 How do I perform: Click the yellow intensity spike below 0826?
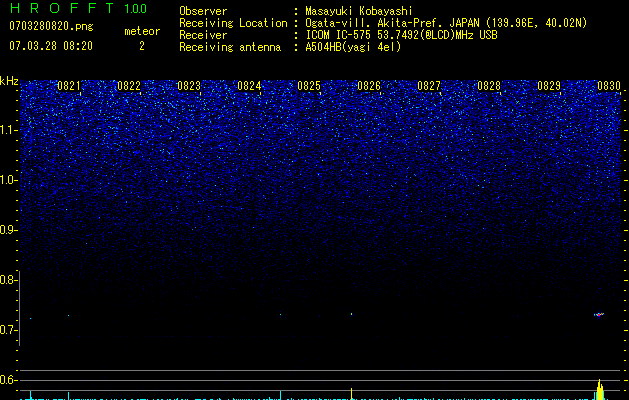pyautogui.click(x=351, y=394)
